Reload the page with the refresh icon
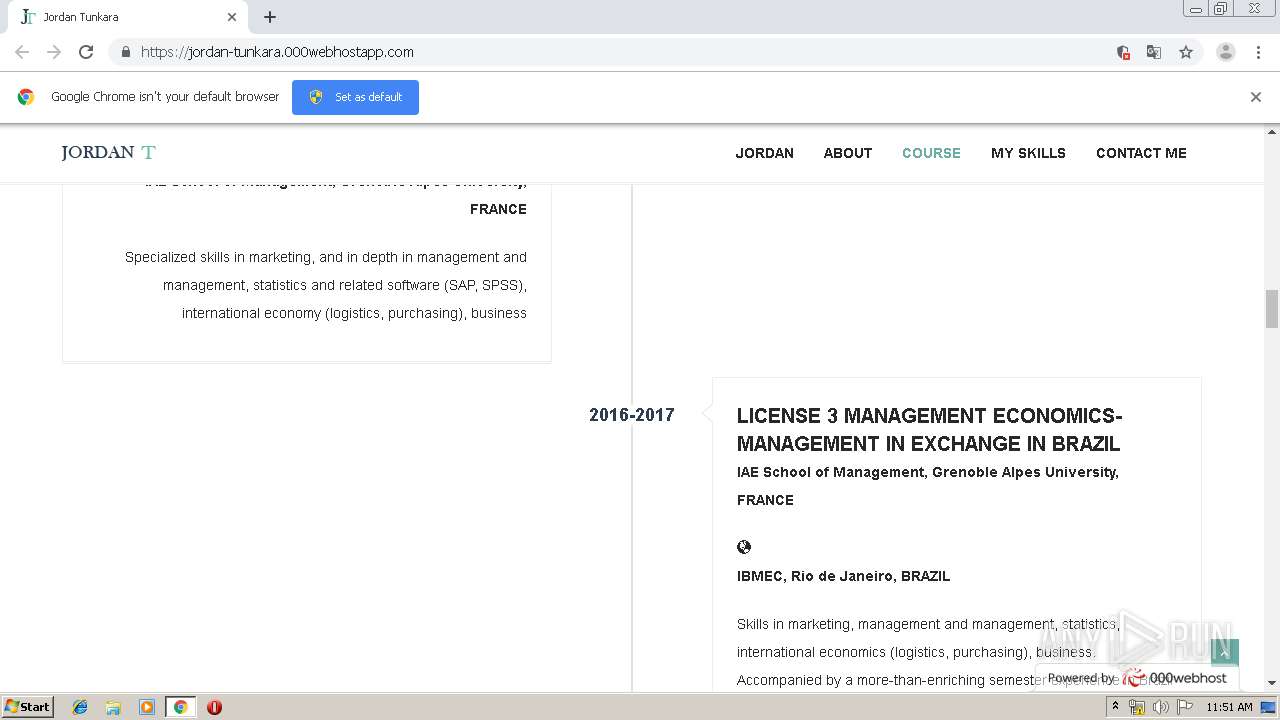This screenshot has height=720, width=1280. tap(86, 52)
